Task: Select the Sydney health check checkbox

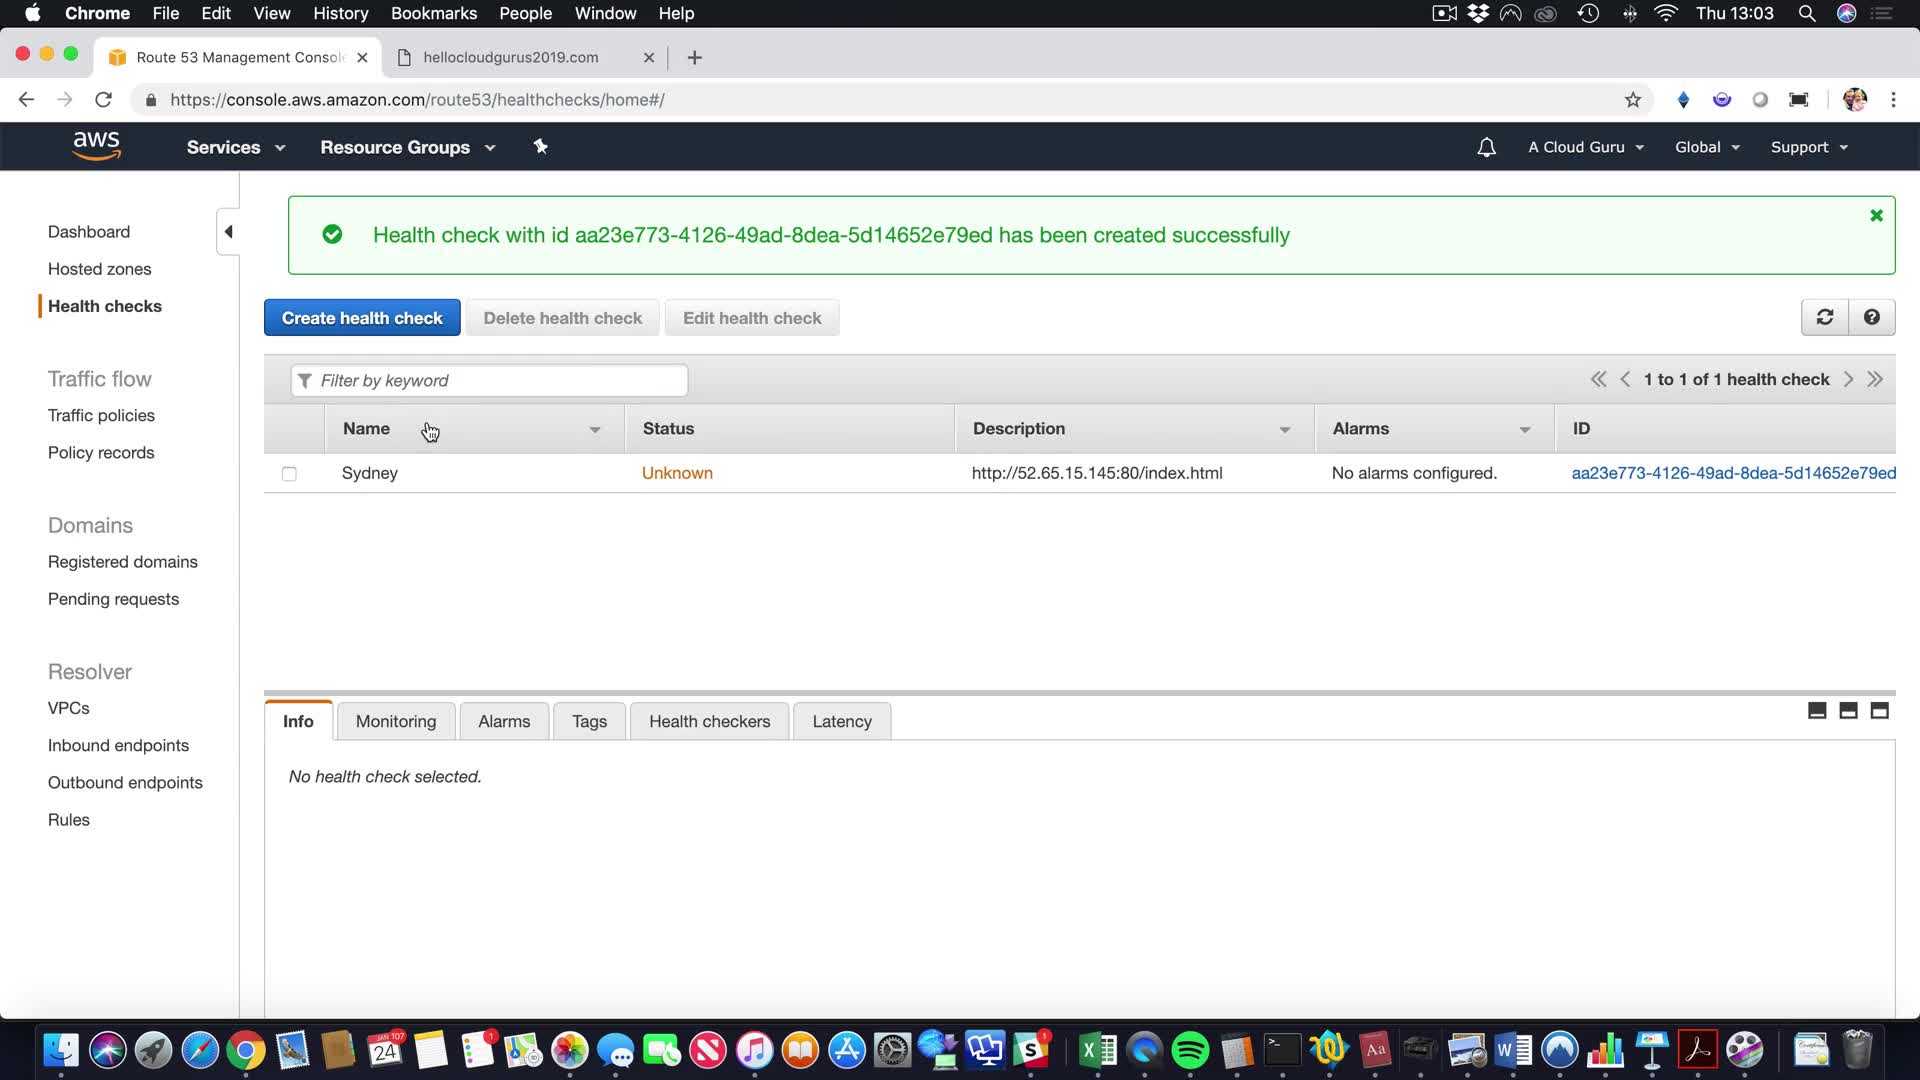Action: (x=289, y=474)
